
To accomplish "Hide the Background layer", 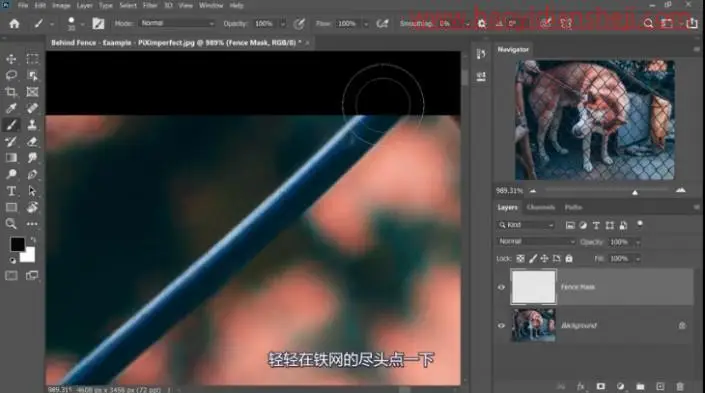I will click(501, 326).
